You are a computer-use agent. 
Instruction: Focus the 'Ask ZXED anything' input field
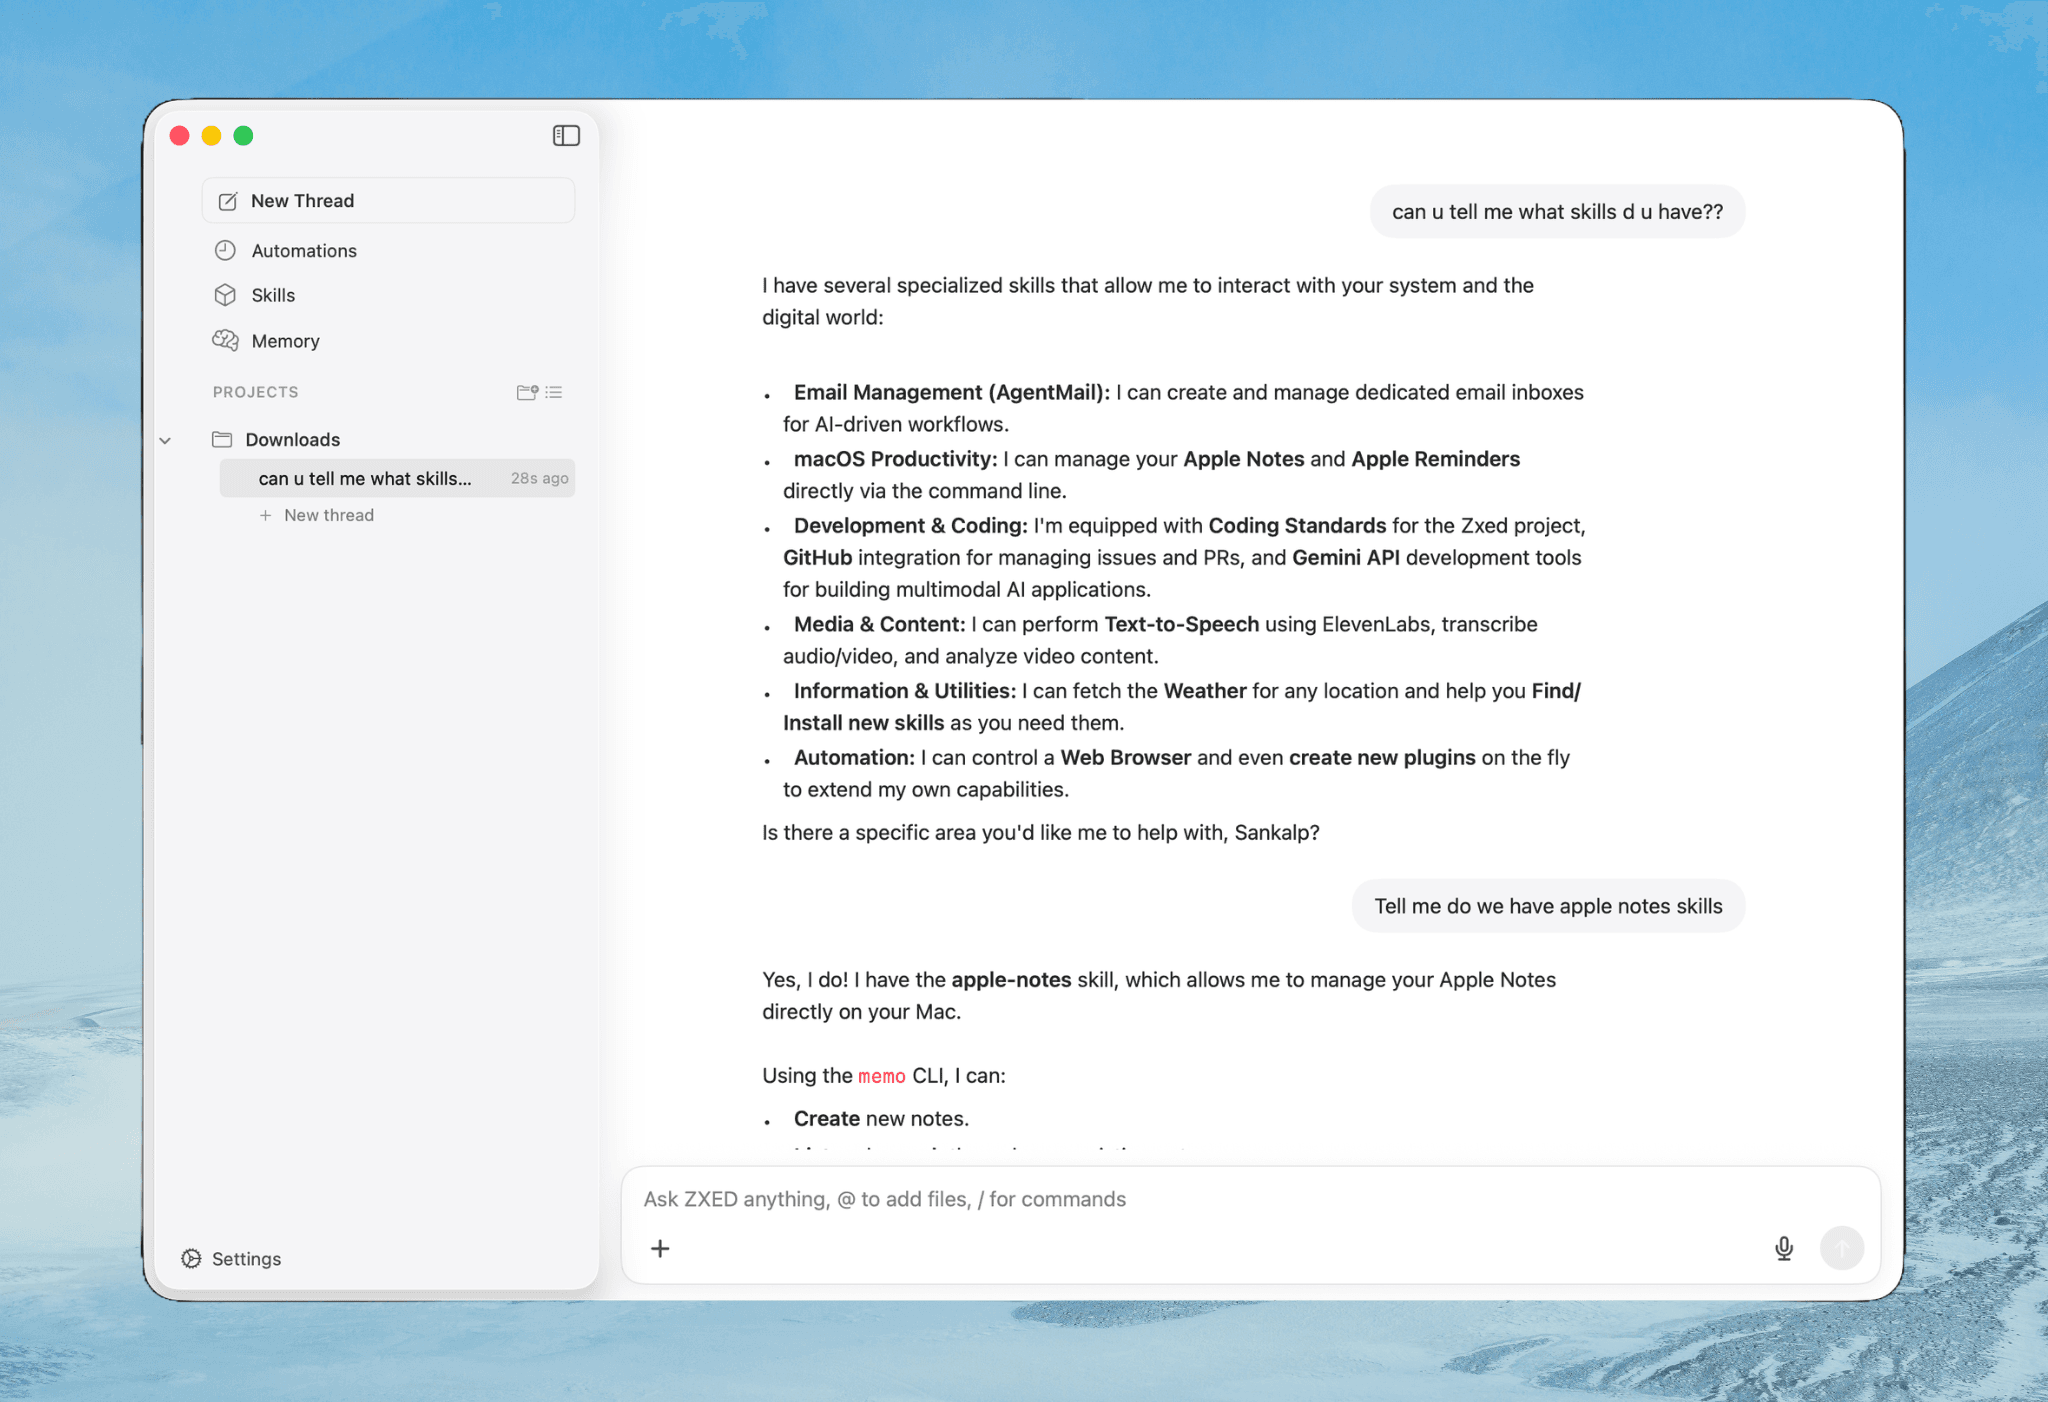(1100, 1199)
